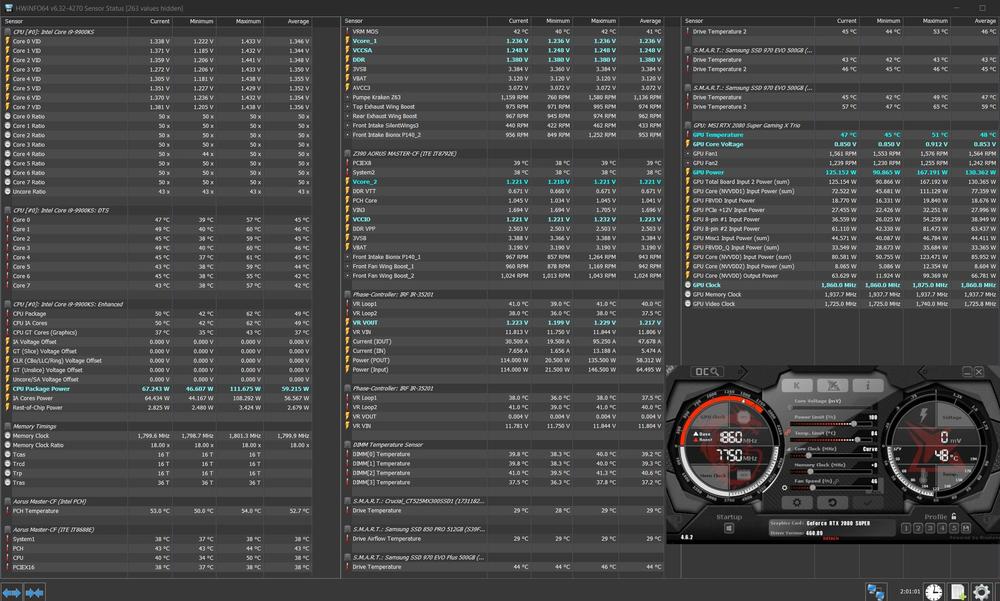Toggle the link icon next to Temp Limit

(x=787, y=433)
